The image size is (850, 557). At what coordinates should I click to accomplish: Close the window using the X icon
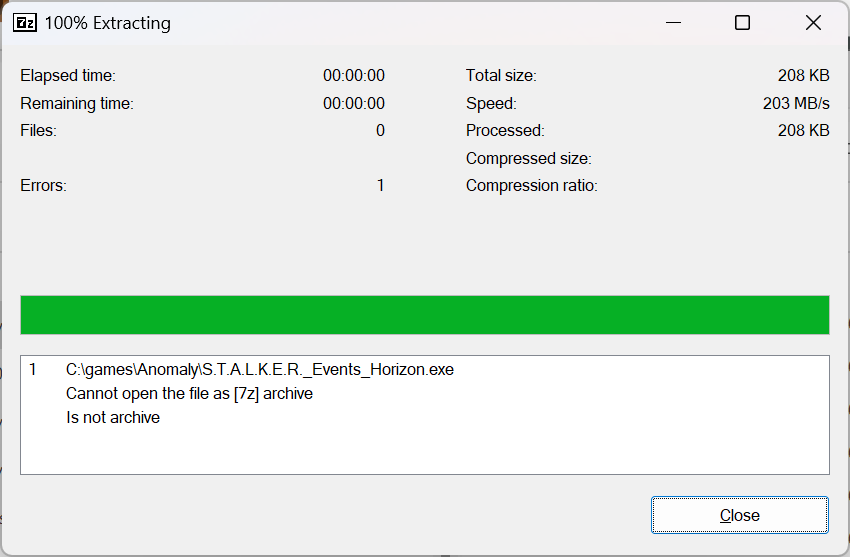[x=813, y=23]
